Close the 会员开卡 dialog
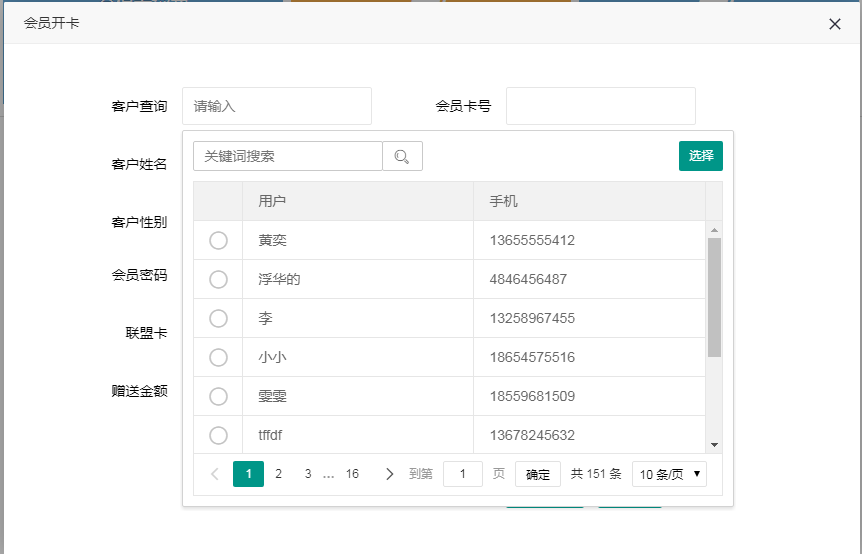Screen dimensions: 862x554 click(835, 24)
